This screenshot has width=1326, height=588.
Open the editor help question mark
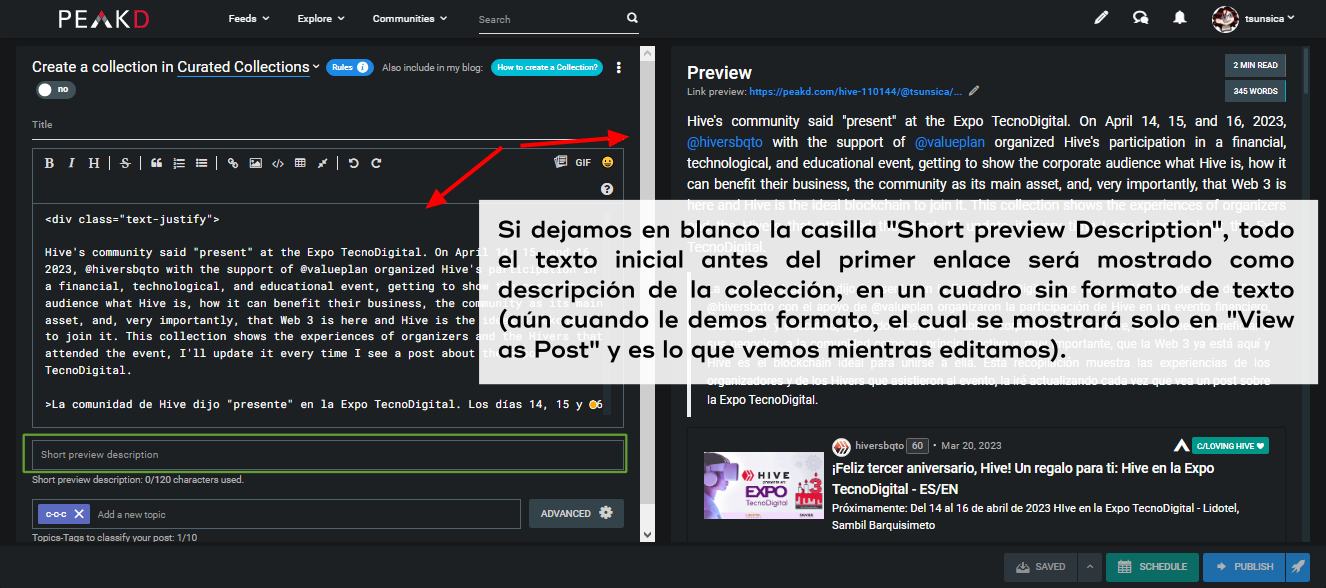(607, 189)
